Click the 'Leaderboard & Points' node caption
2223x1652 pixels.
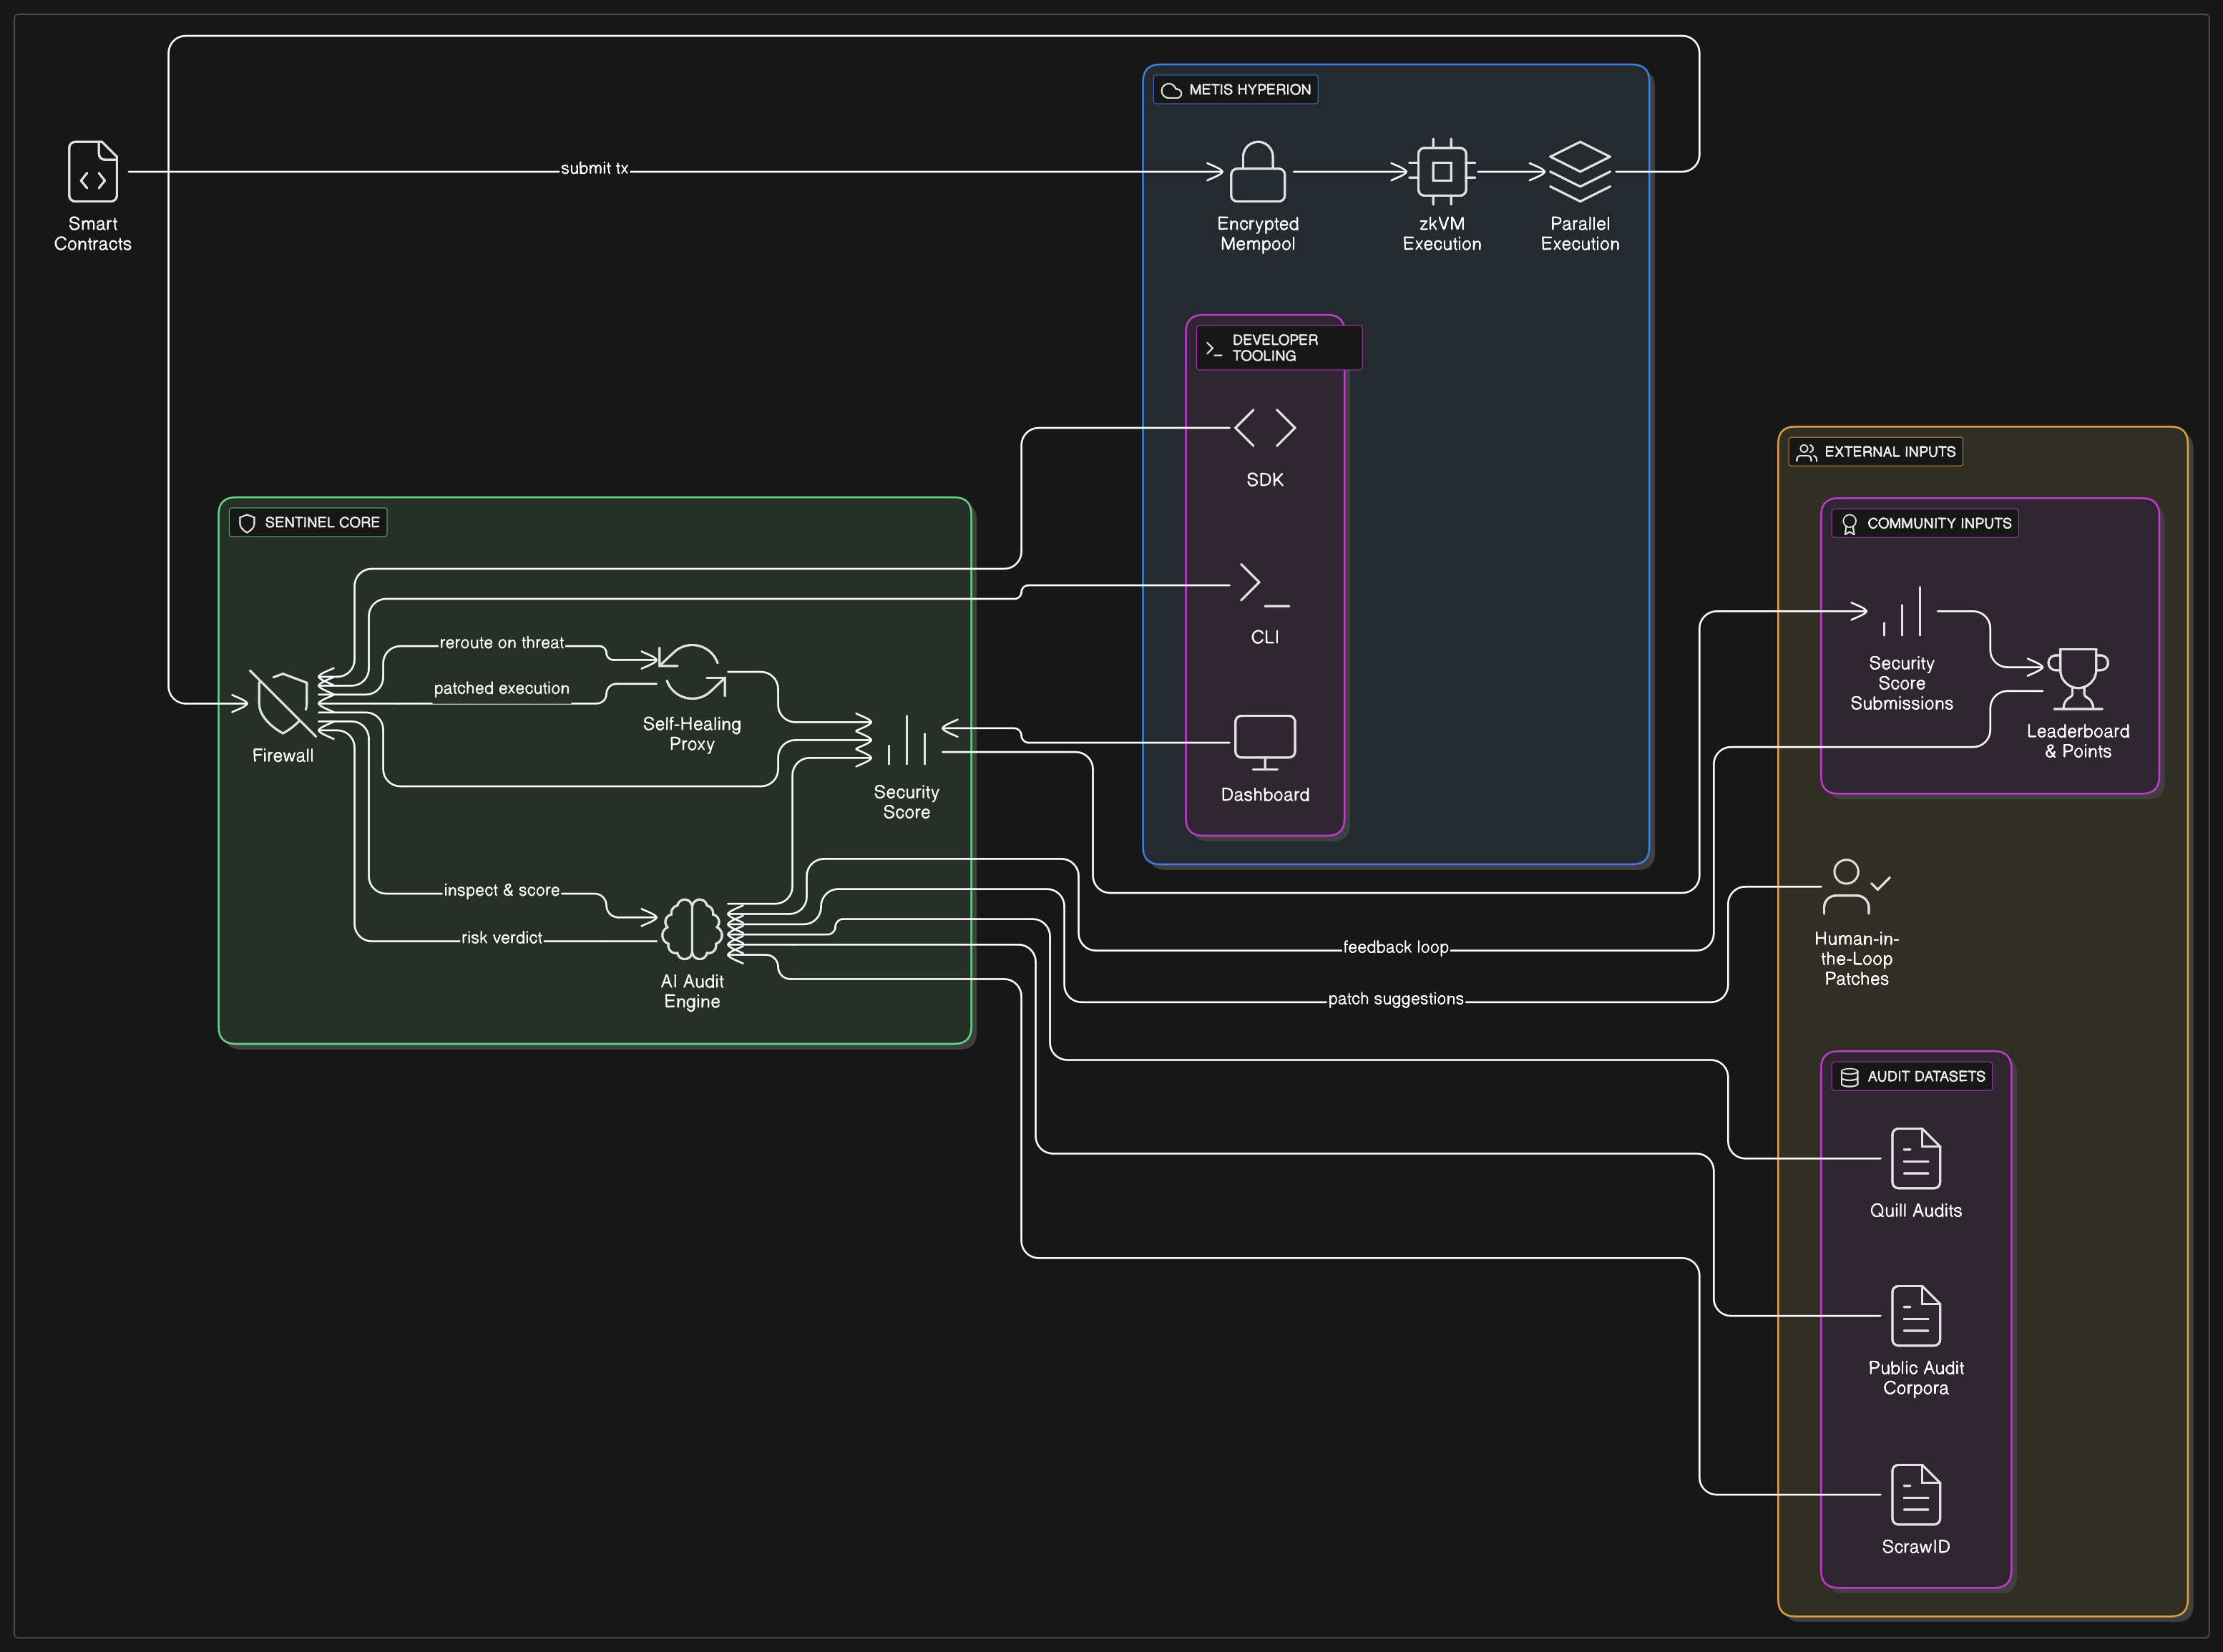2077,741
